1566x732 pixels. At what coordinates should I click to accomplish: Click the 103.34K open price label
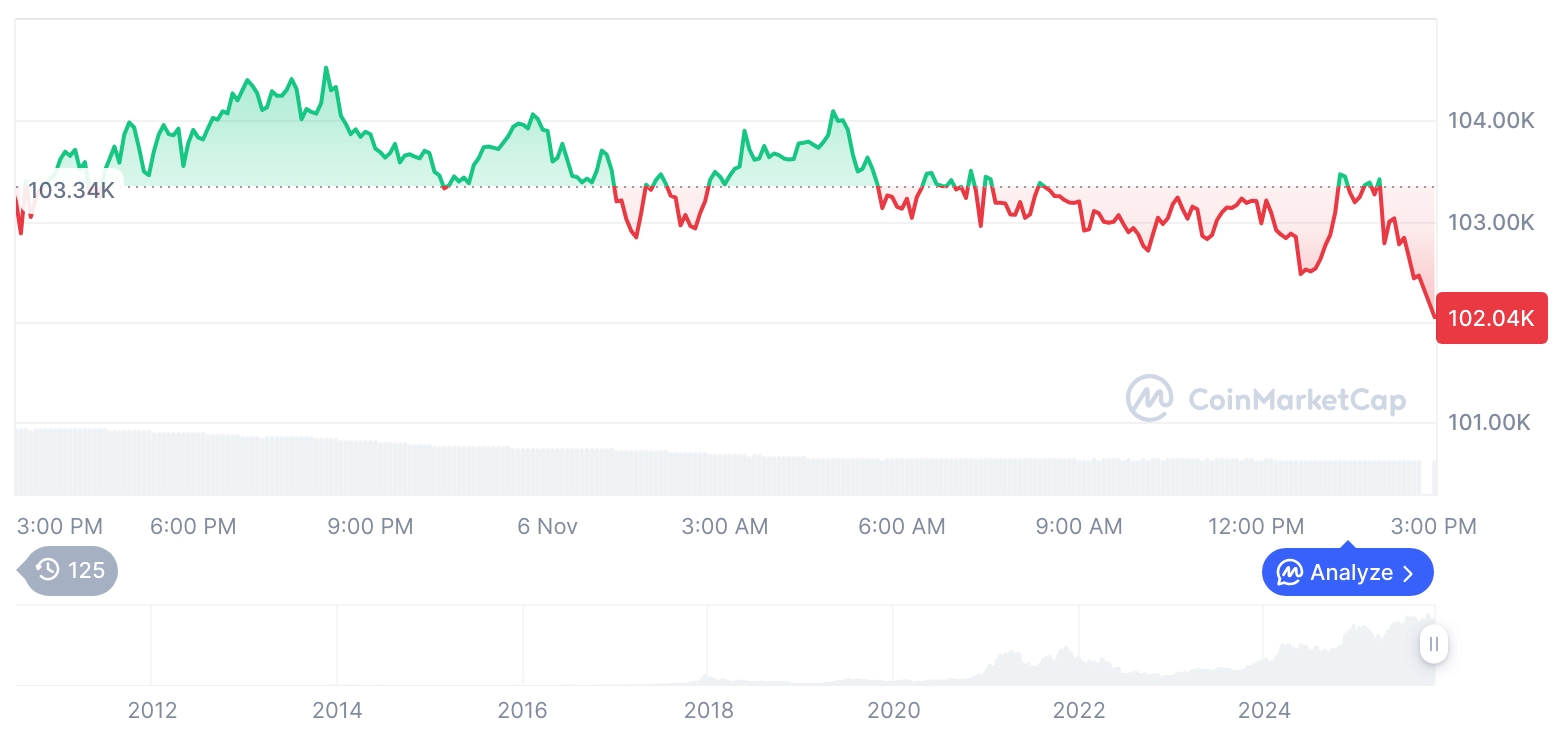tap(71, 190)
